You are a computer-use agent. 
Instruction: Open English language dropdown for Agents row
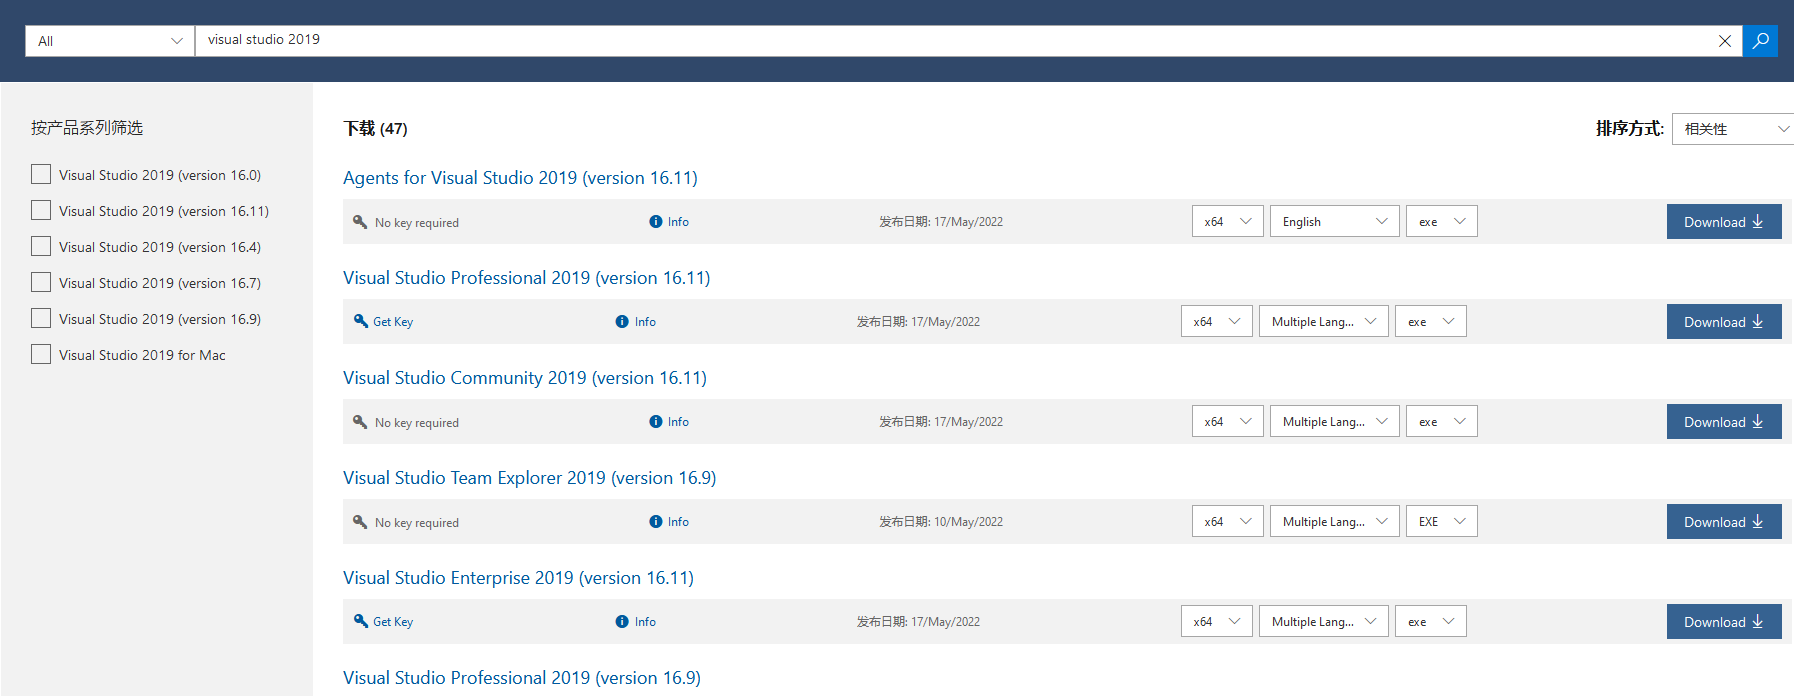[1335, 221]
